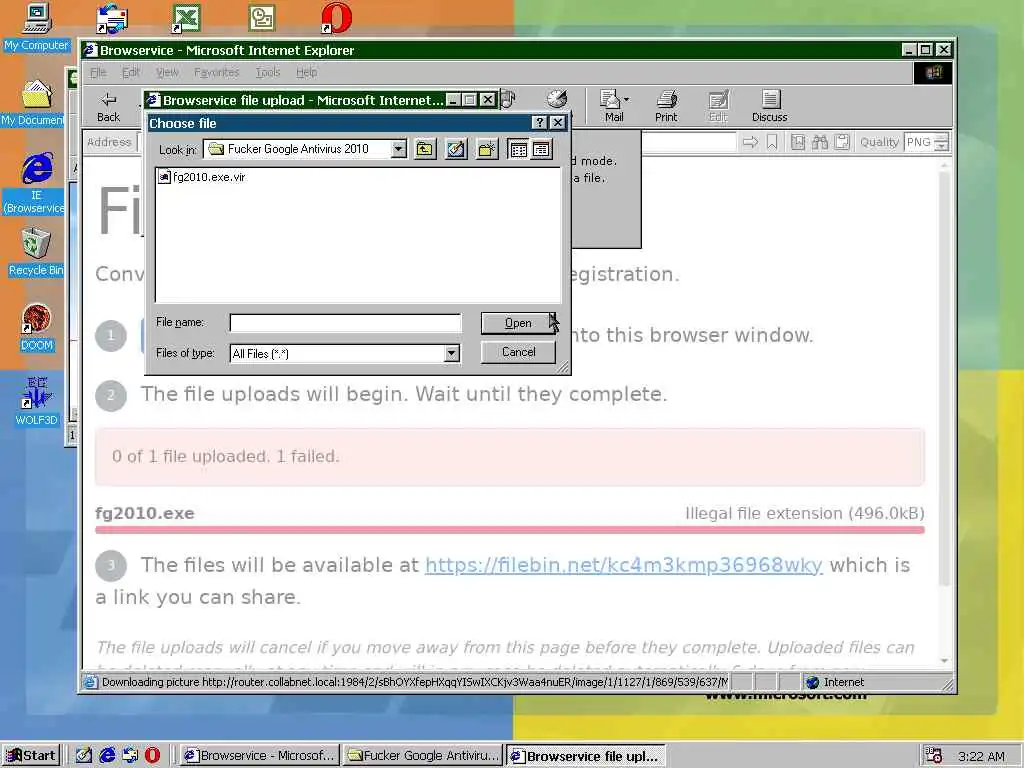The width and height of the screenshot is (1024, 768).
Task: Click the File name input field
Action: 345,323
